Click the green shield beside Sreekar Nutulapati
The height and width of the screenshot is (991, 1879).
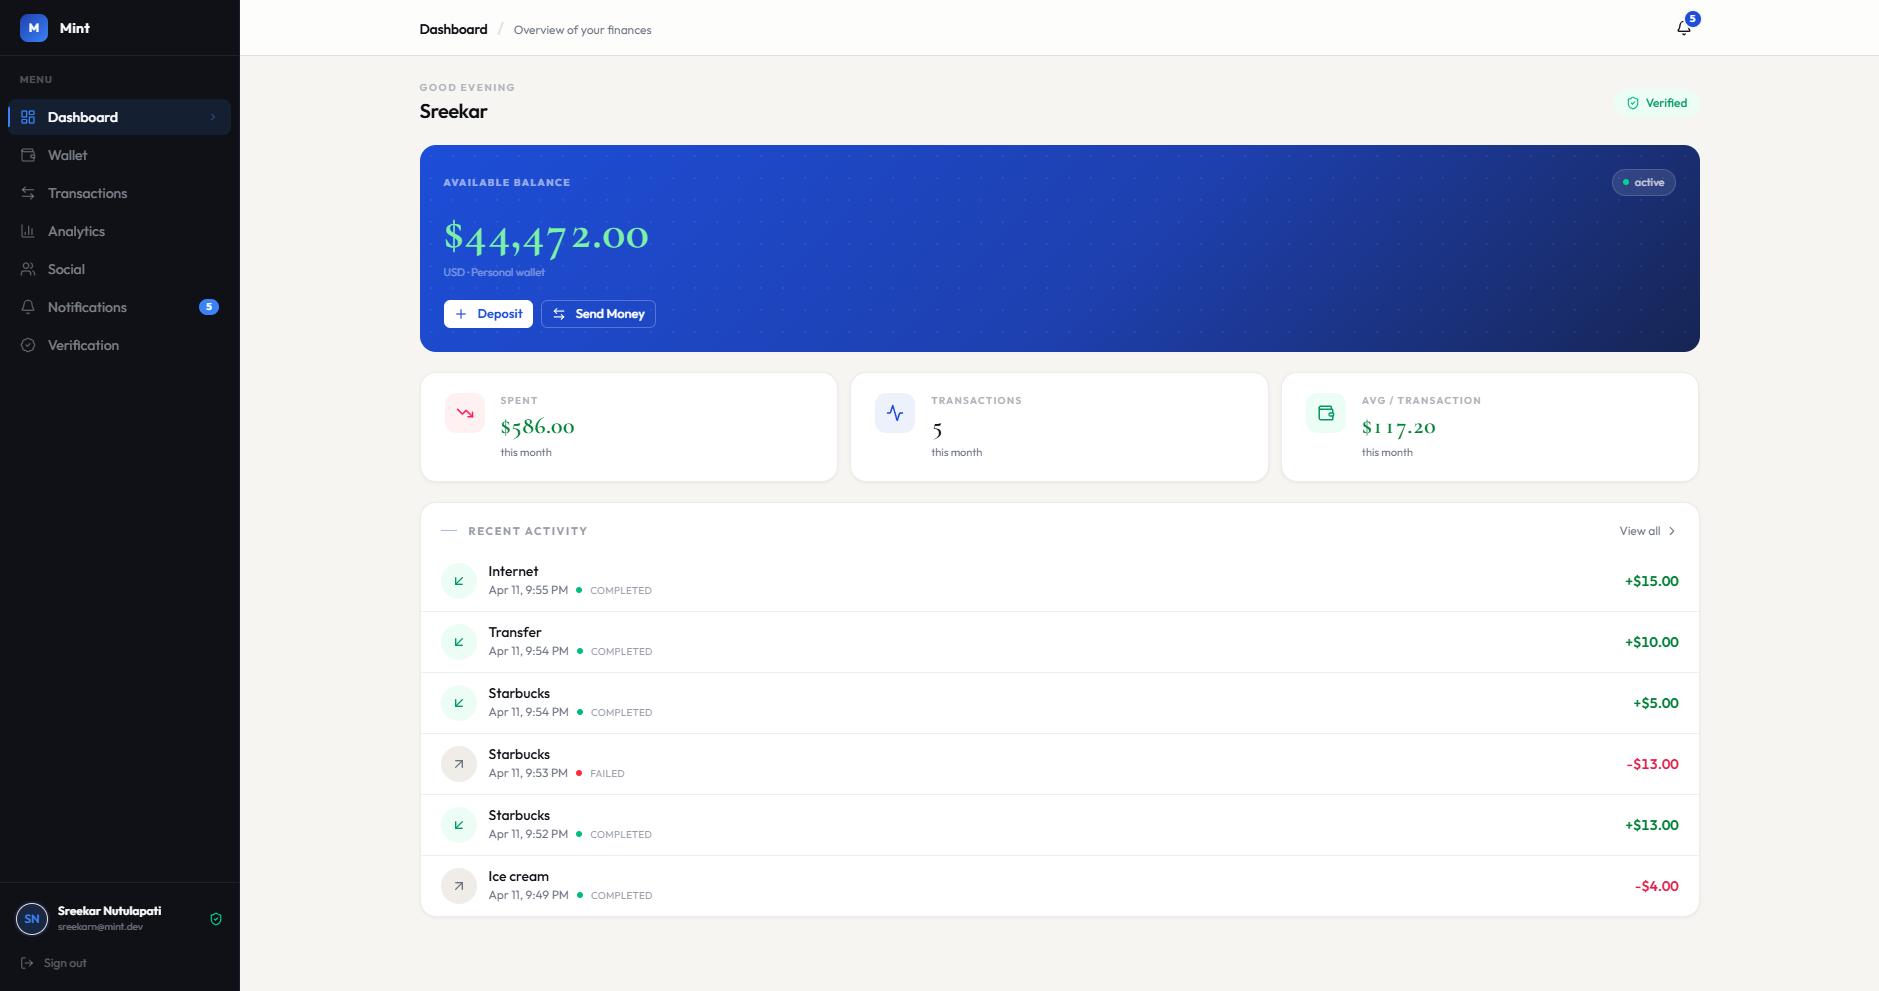coord(216,919)
